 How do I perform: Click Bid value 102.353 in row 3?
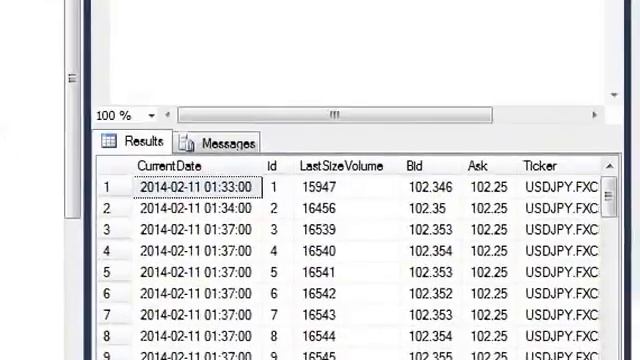(431, 230)
